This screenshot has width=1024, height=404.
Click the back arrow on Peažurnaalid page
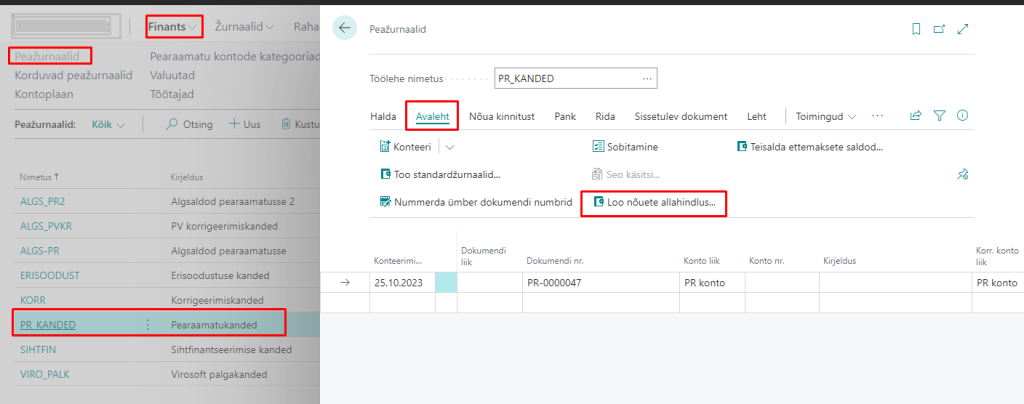pos(345,29)
